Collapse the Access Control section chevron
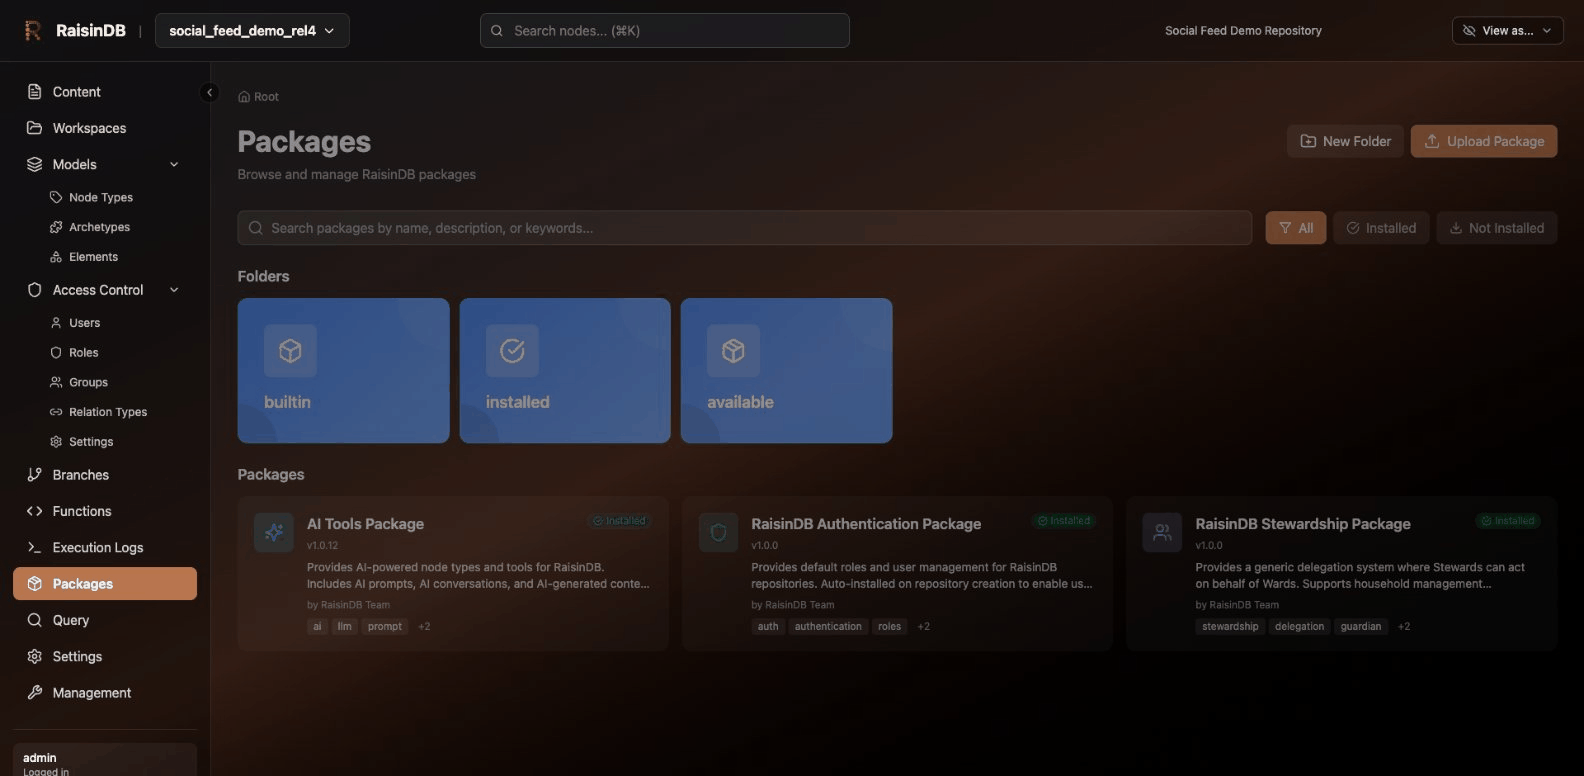The image size is (1584, 776). 174,290
